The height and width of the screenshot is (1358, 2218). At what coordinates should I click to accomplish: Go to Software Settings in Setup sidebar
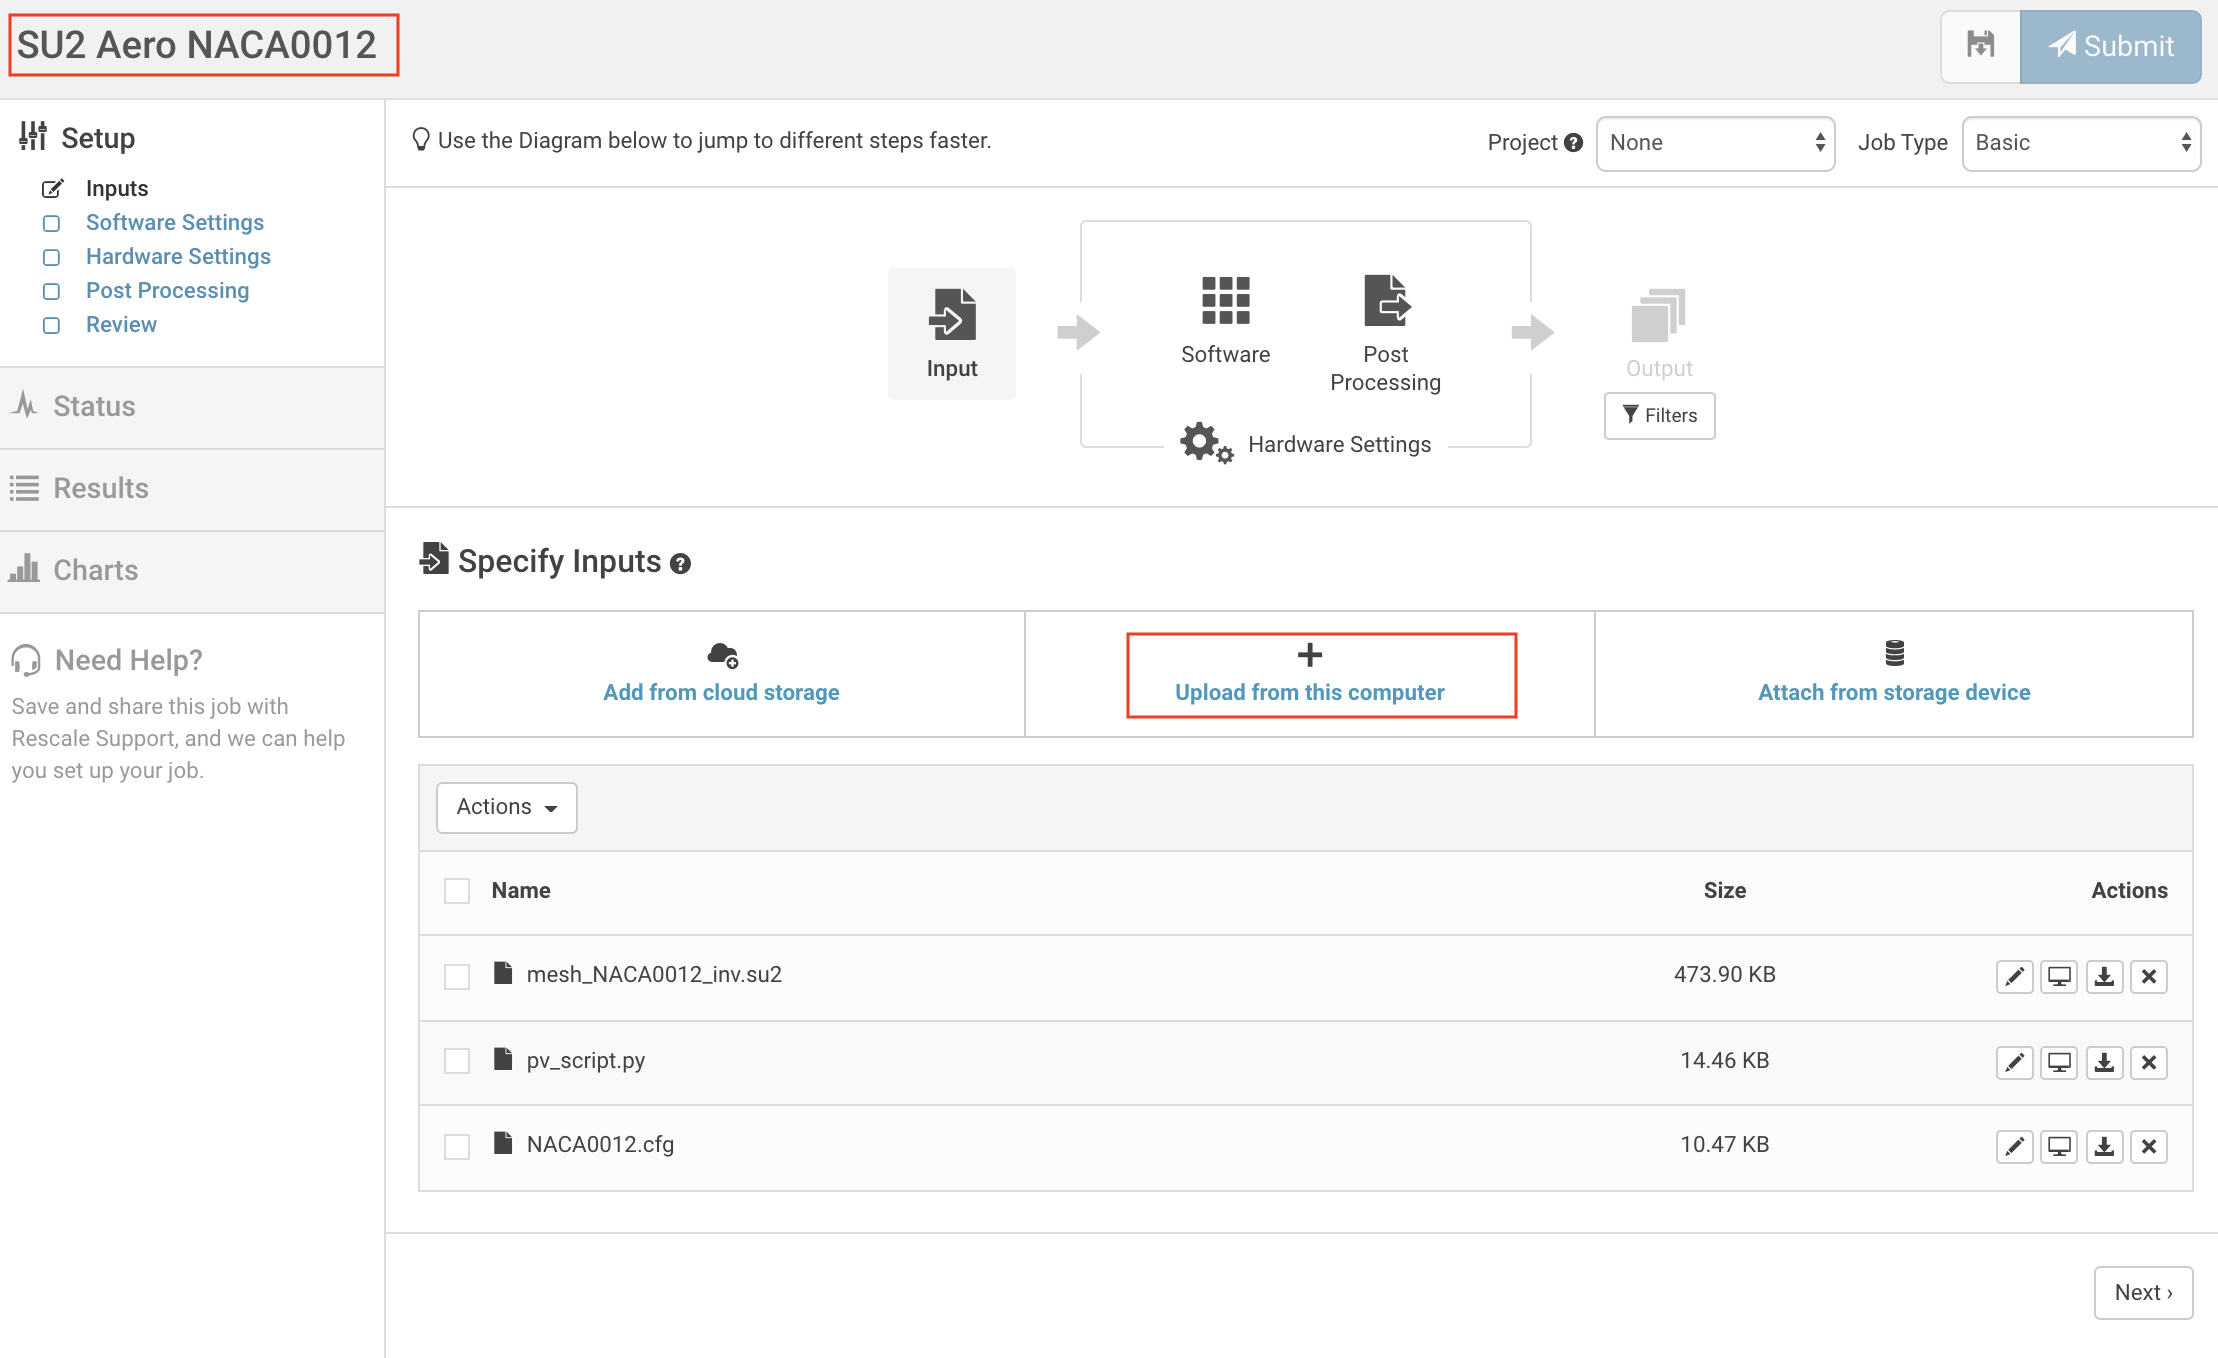(175, 222)
